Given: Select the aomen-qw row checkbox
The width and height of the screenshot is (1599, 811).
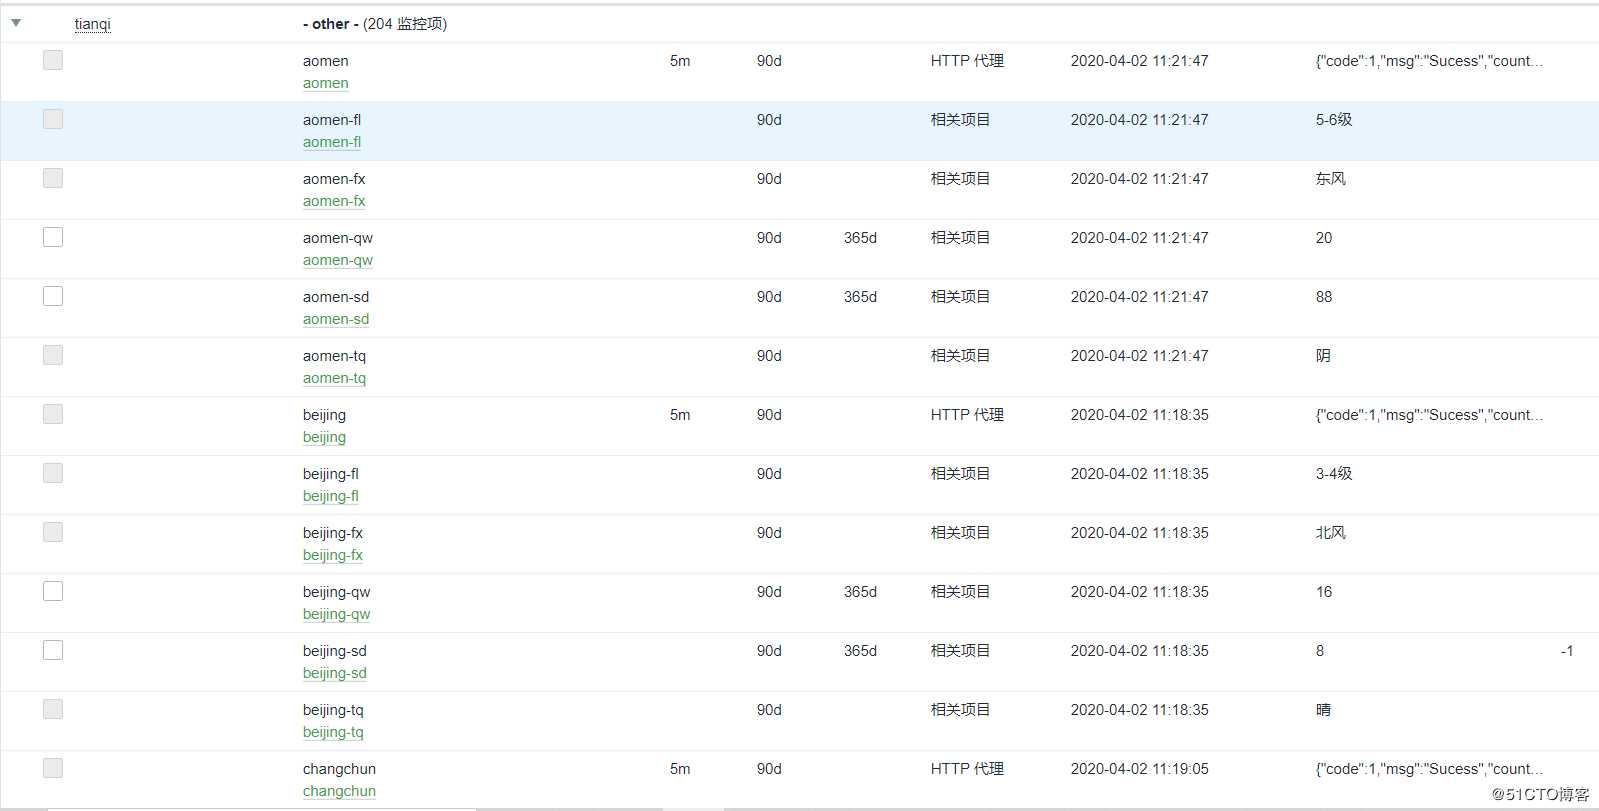Looking at the screenshot, I should click(53, 237).
